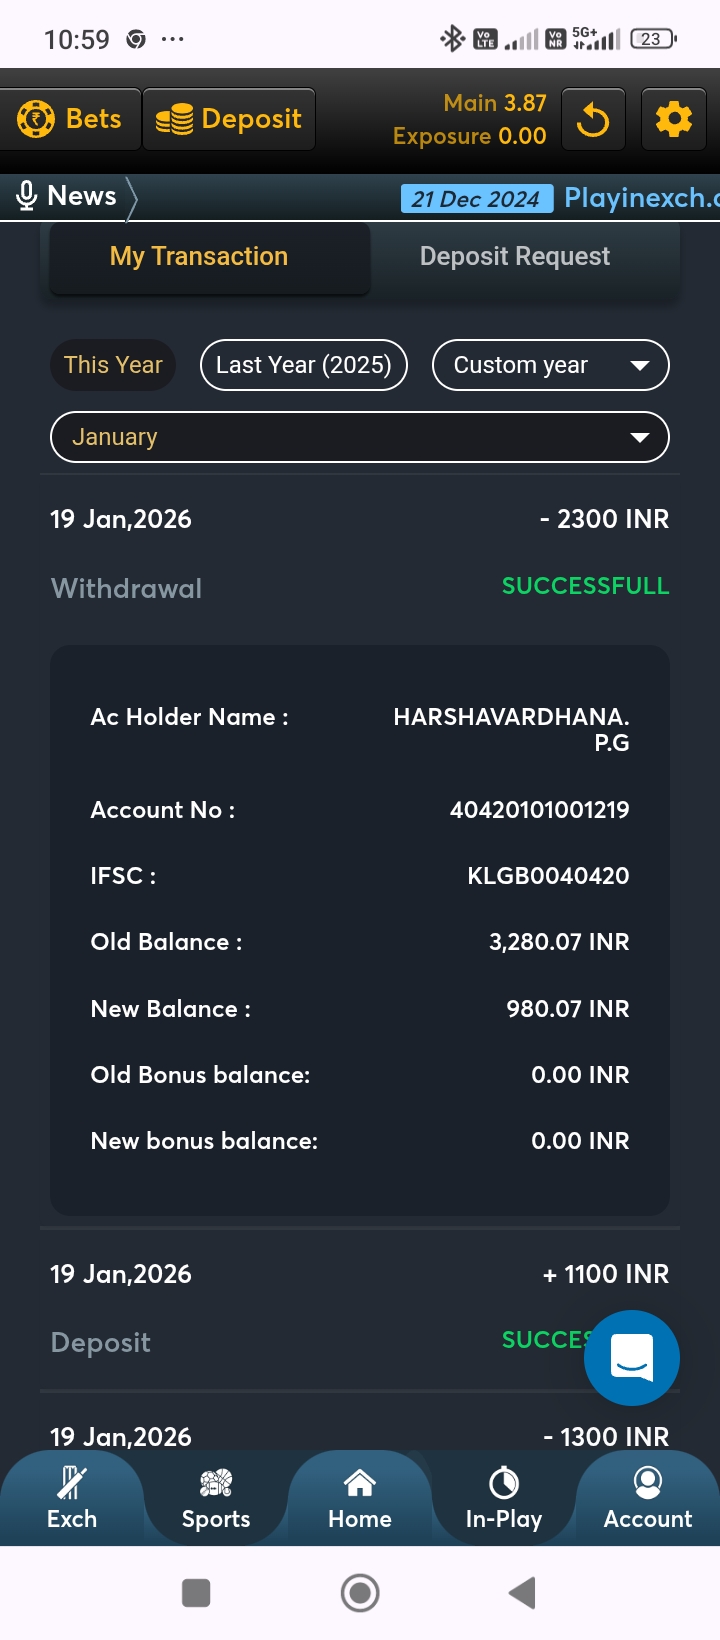Image resolution: width=720 pixels, height=1640 pixels.
Task: Refresh balance with the reload icon
Action: (x=593, y=120)
